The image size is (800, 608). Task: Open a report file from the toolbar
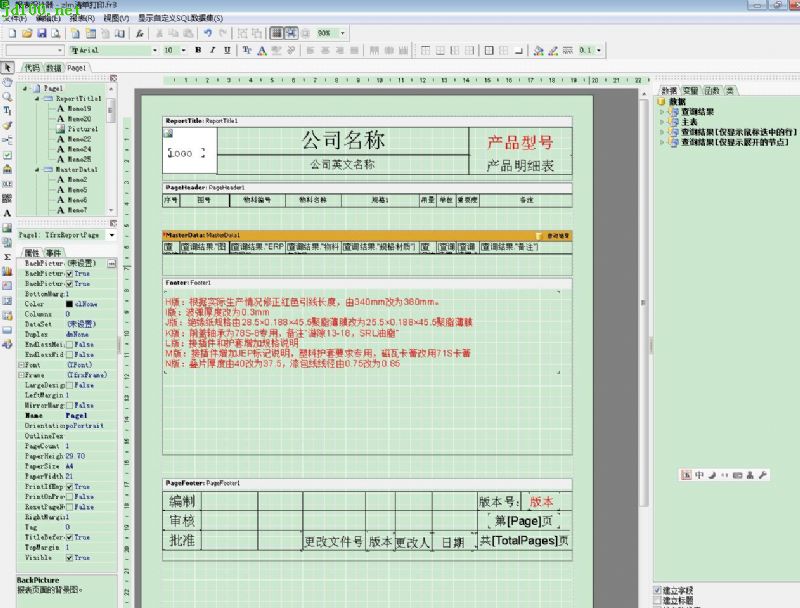click(27, 34)
